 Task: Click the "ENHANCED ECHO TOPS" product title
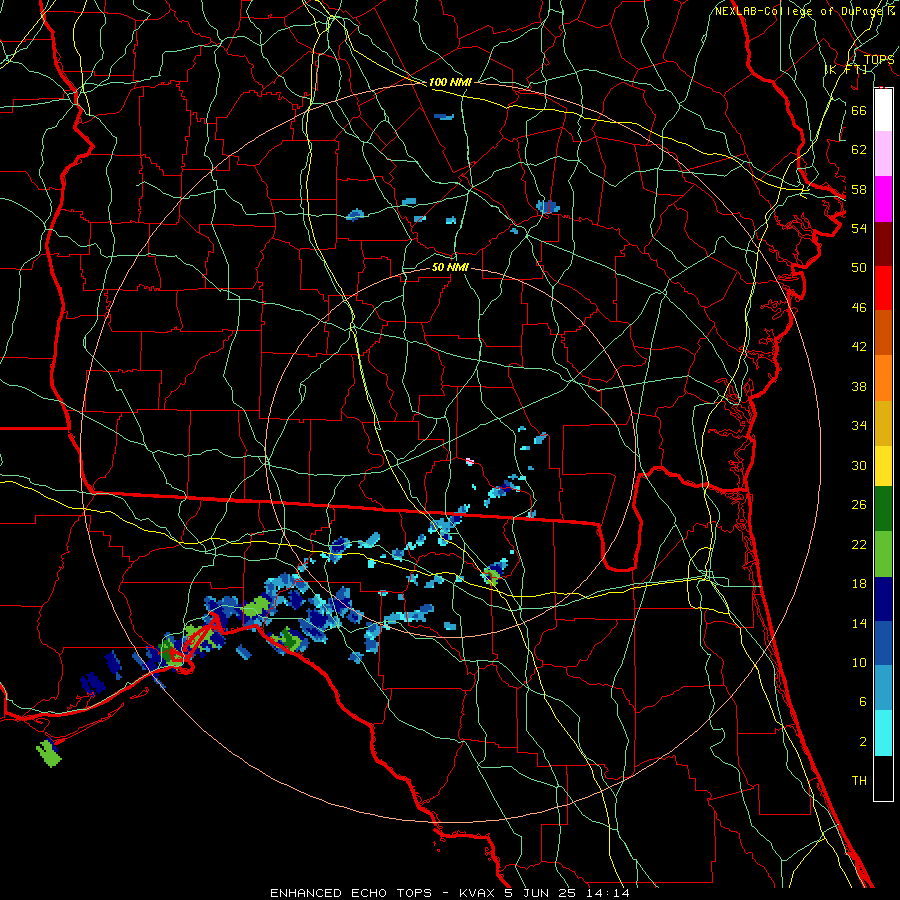point(351,893)
